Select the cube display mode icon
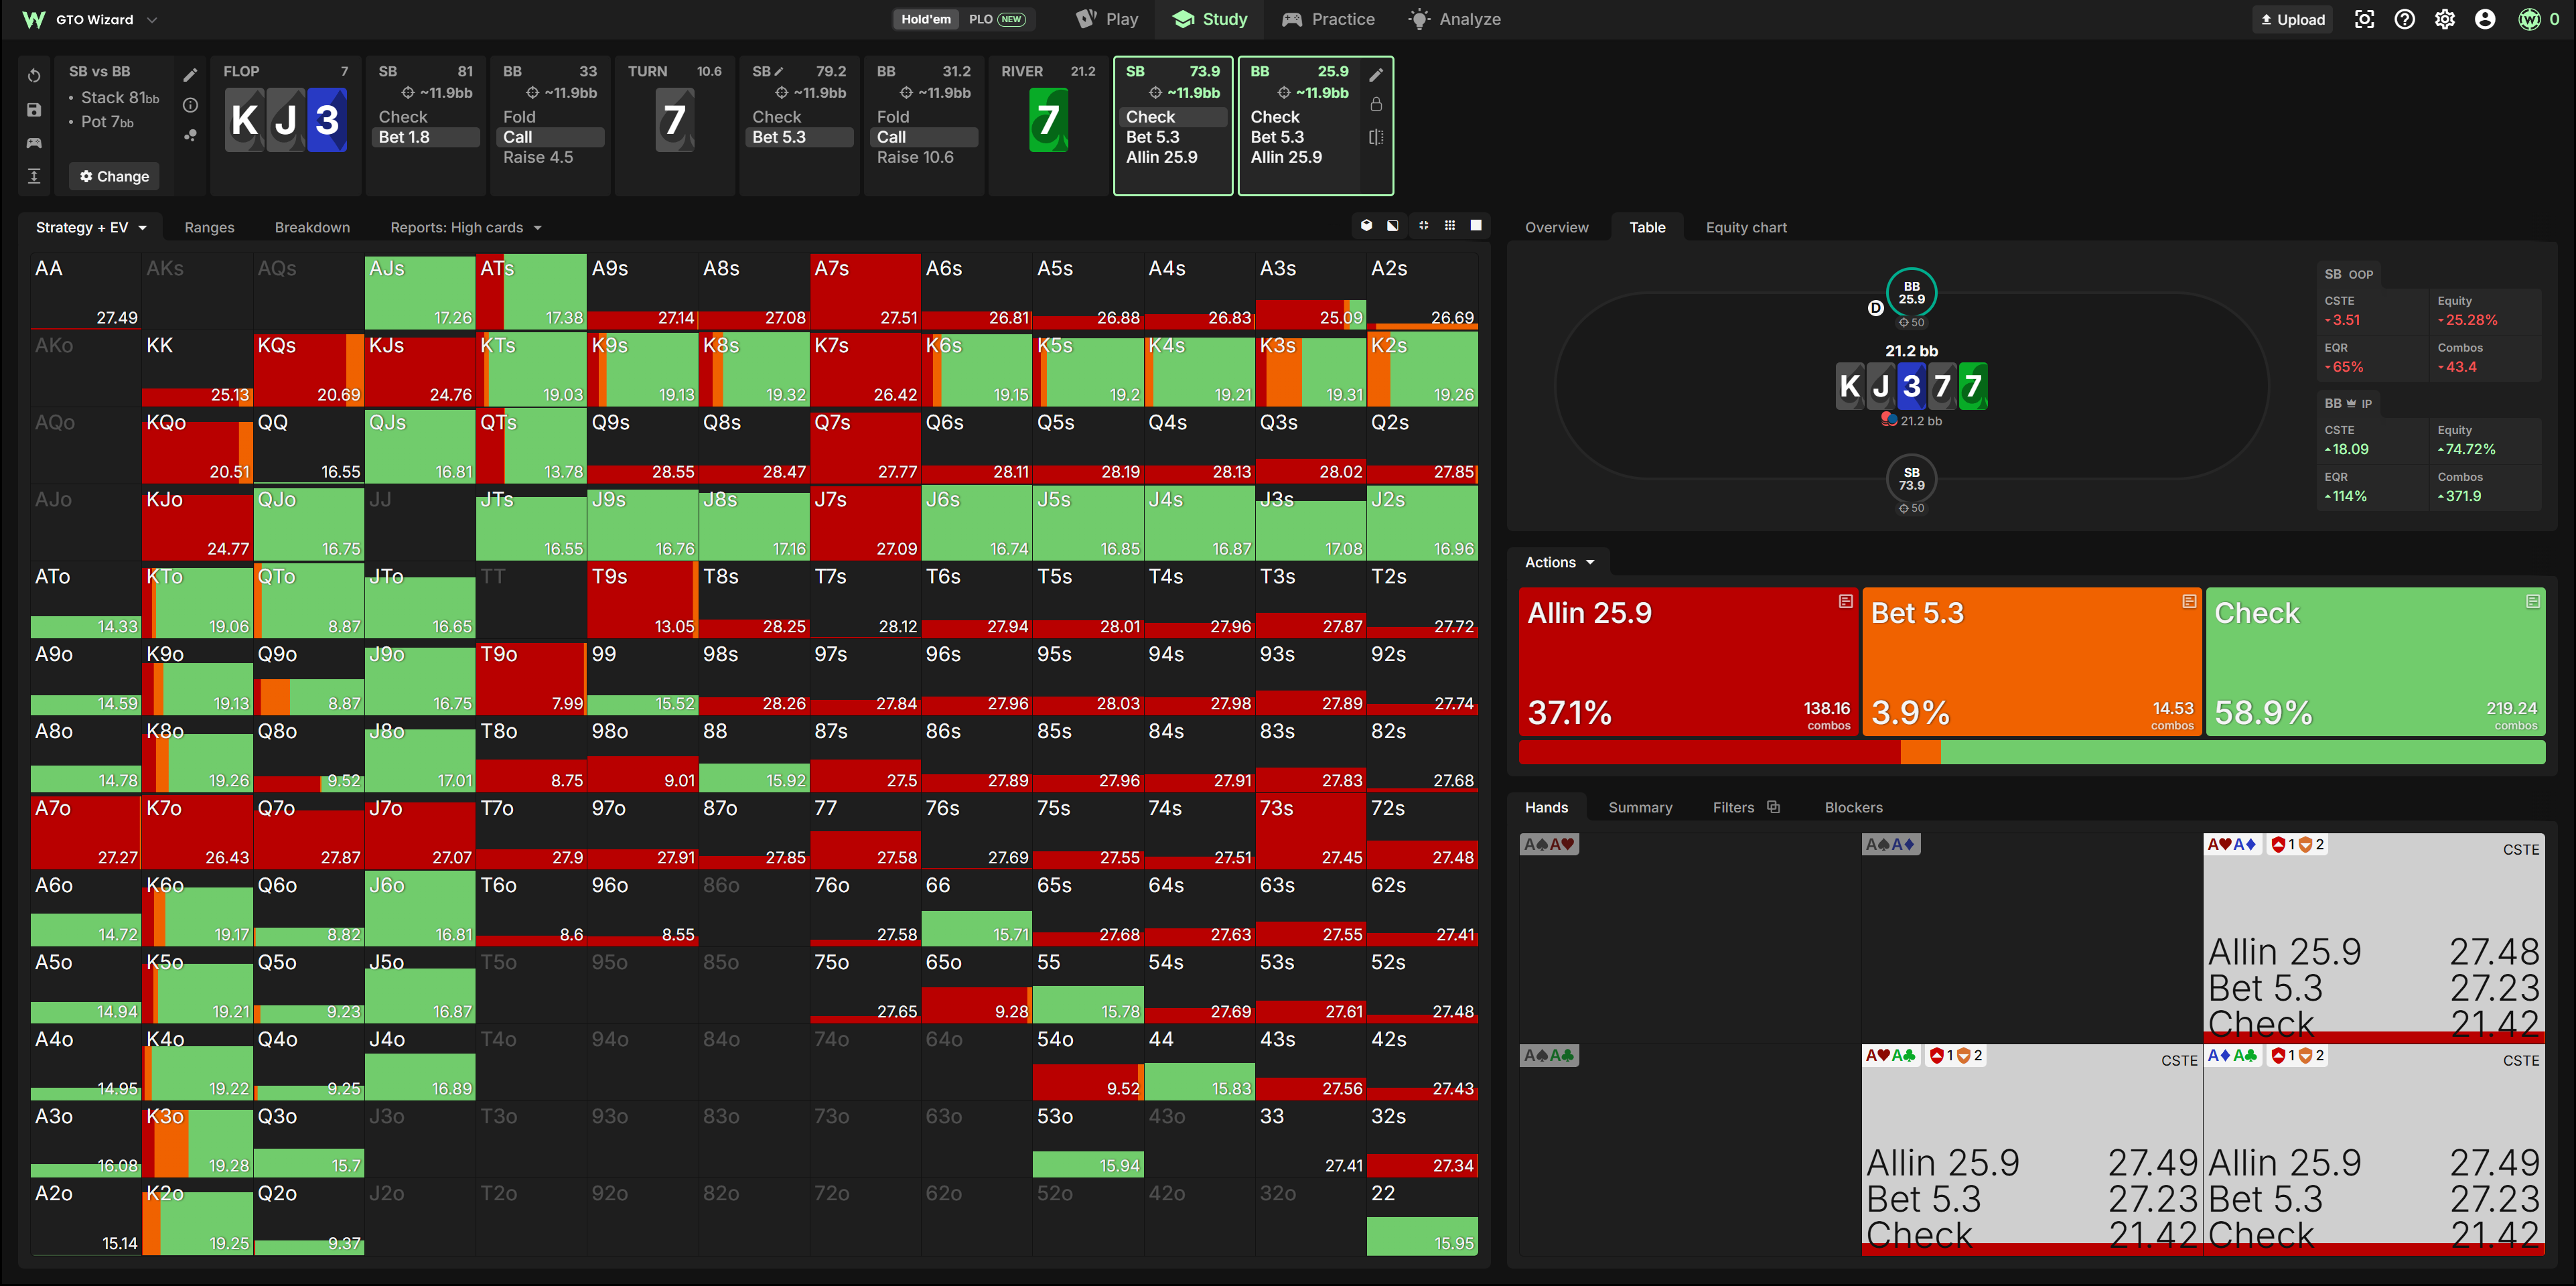The height and width of the screenshot is (1286, 2576). tap(1366, 226)
